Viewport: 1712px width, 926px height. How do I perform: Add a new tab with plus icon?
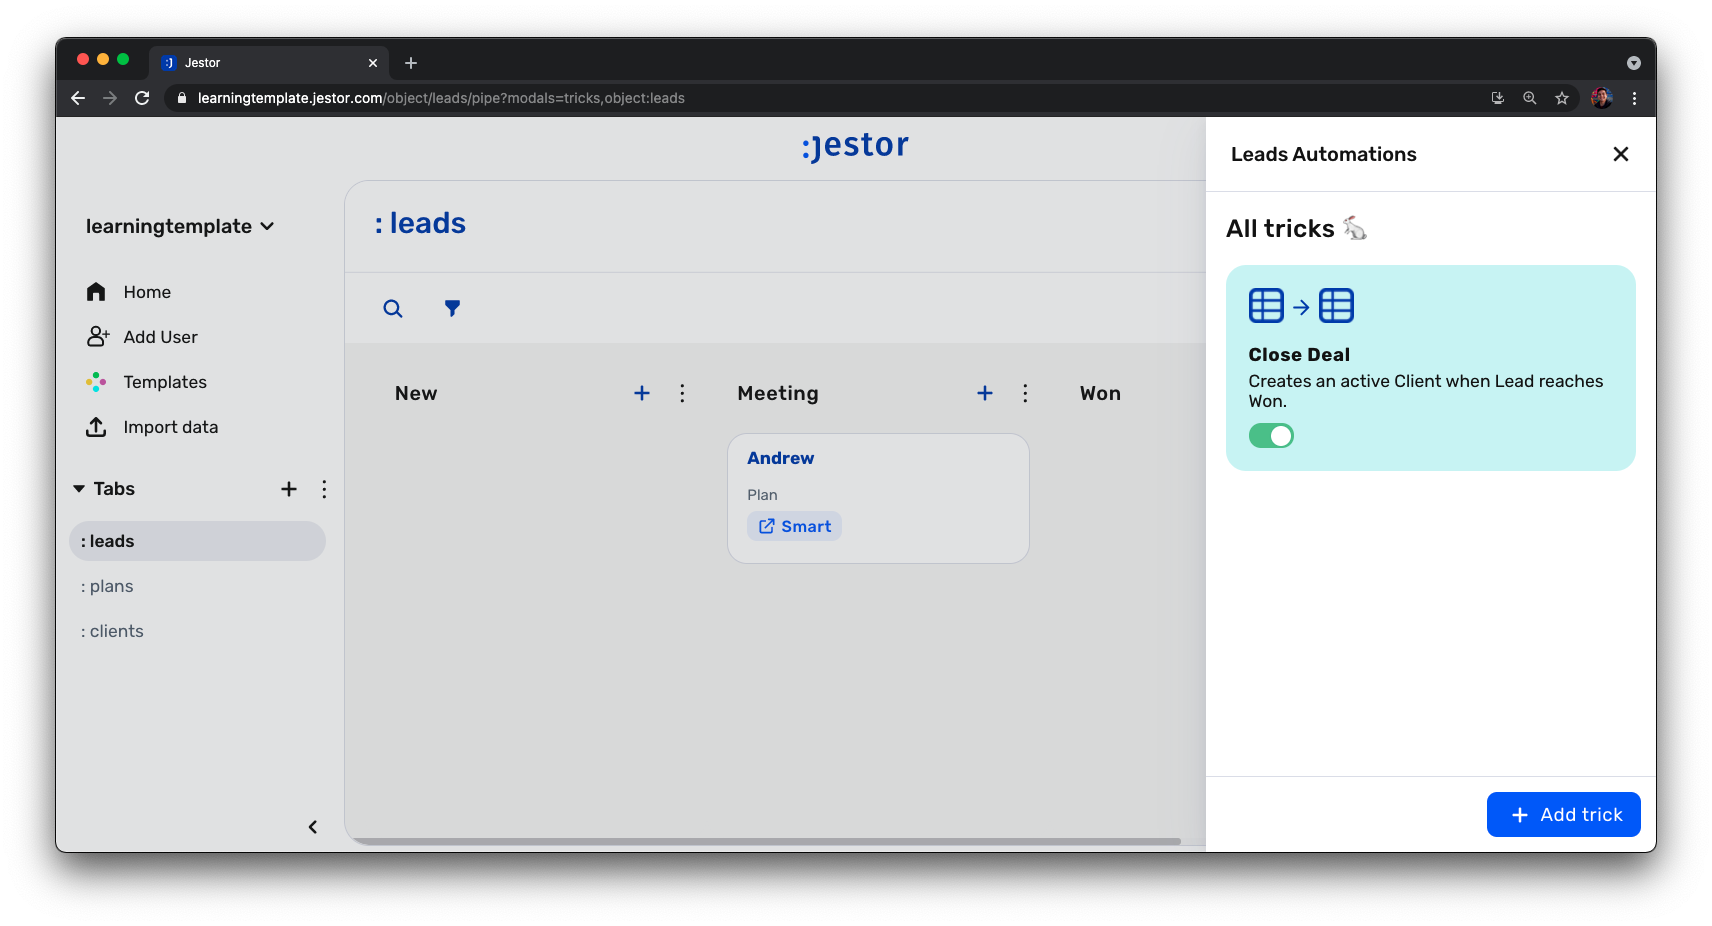289,489
